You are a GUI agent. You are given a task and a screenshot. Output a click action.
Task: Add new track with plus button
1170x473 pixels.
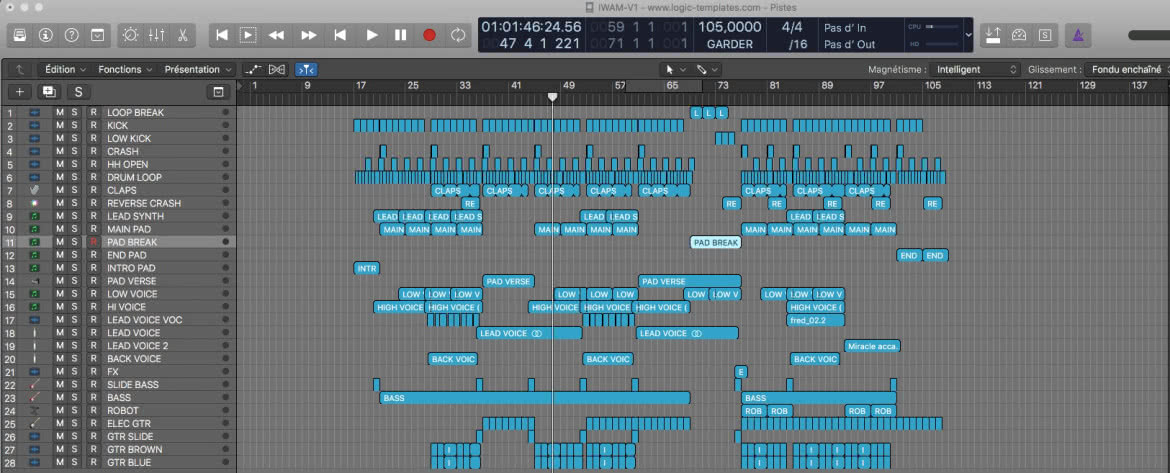pos(19,92)
